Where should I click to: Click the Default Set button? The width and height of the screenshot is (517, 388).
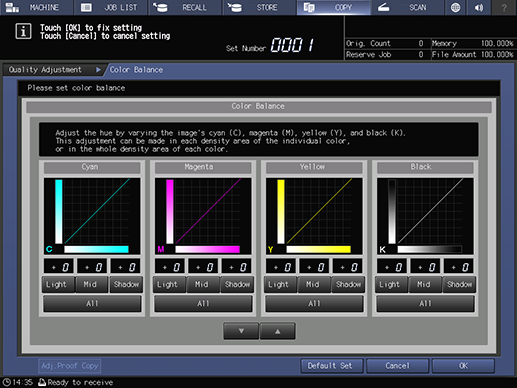(x=331, y=366)
